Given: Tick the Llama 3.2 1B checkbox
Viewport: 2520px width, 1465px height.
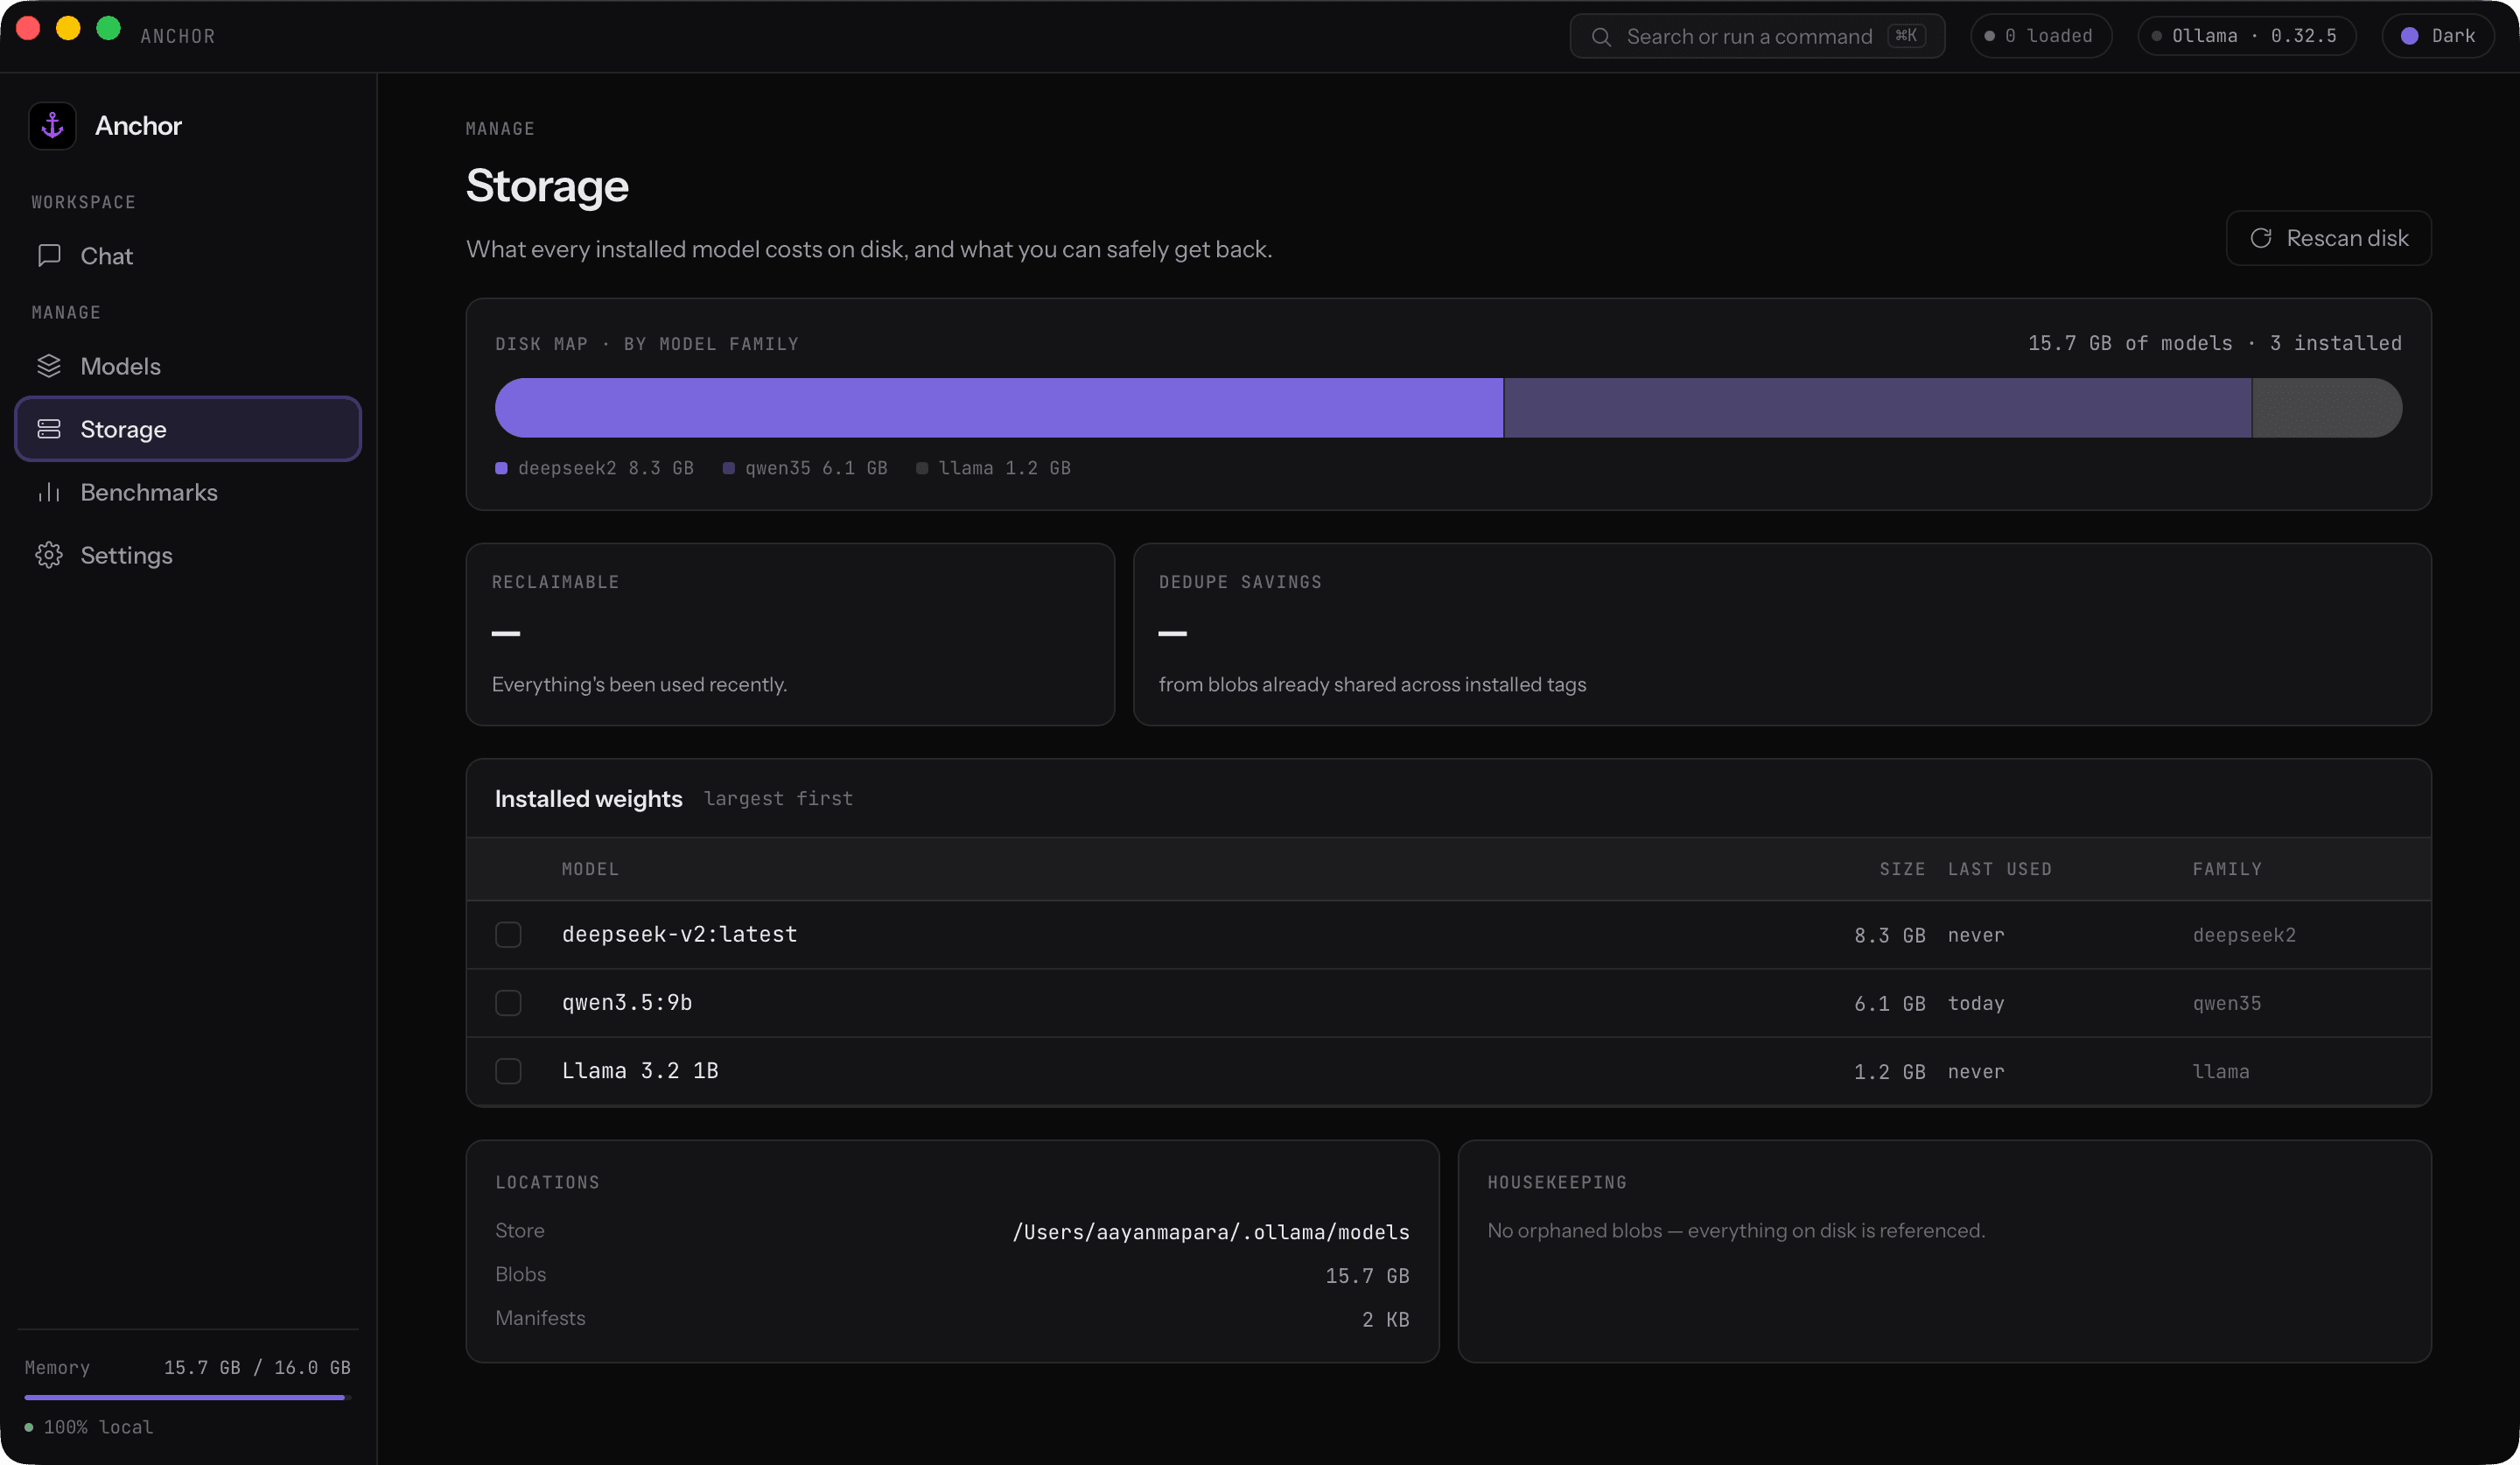Looking at the screenshot, I should click(x=508, y=1070).
